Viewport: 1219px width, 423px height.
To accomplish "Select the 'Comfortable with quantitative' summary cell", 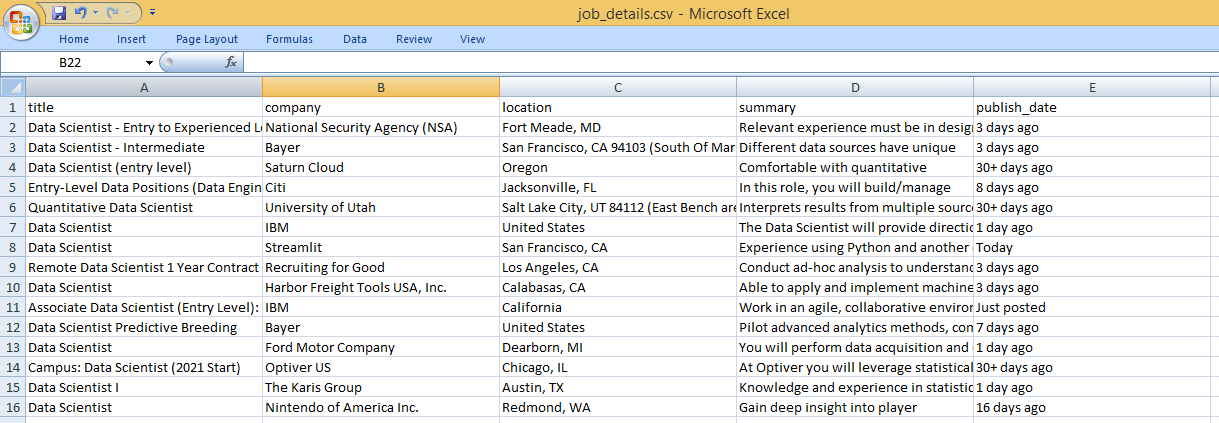I will point(854,167).
